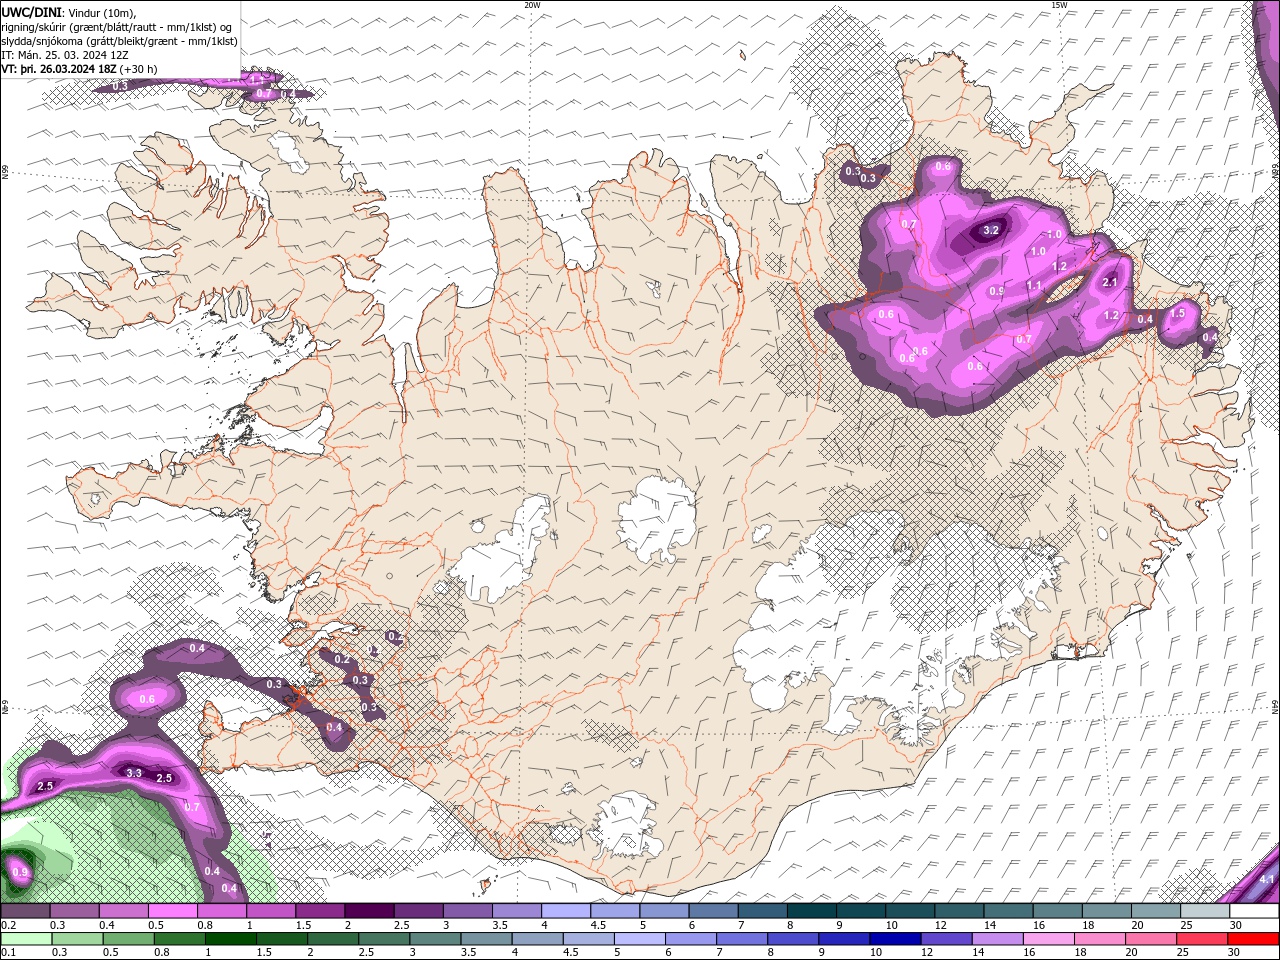Click the 'VT: þri. 26.03.2024 18Z (+30 h)' line
1280x960 pixels.
click(x=79, y=69)
